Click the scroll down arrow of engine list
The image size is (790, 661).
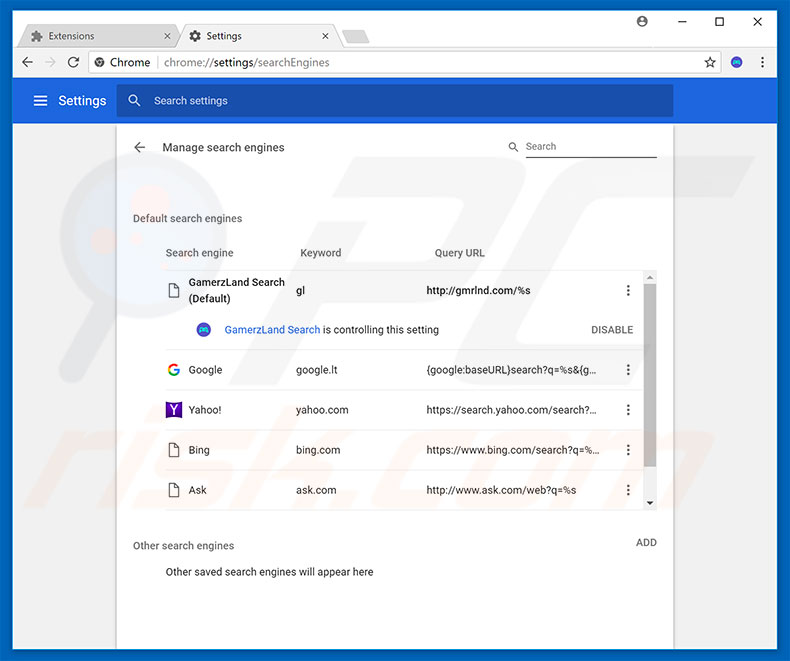(x=650, y=503)
